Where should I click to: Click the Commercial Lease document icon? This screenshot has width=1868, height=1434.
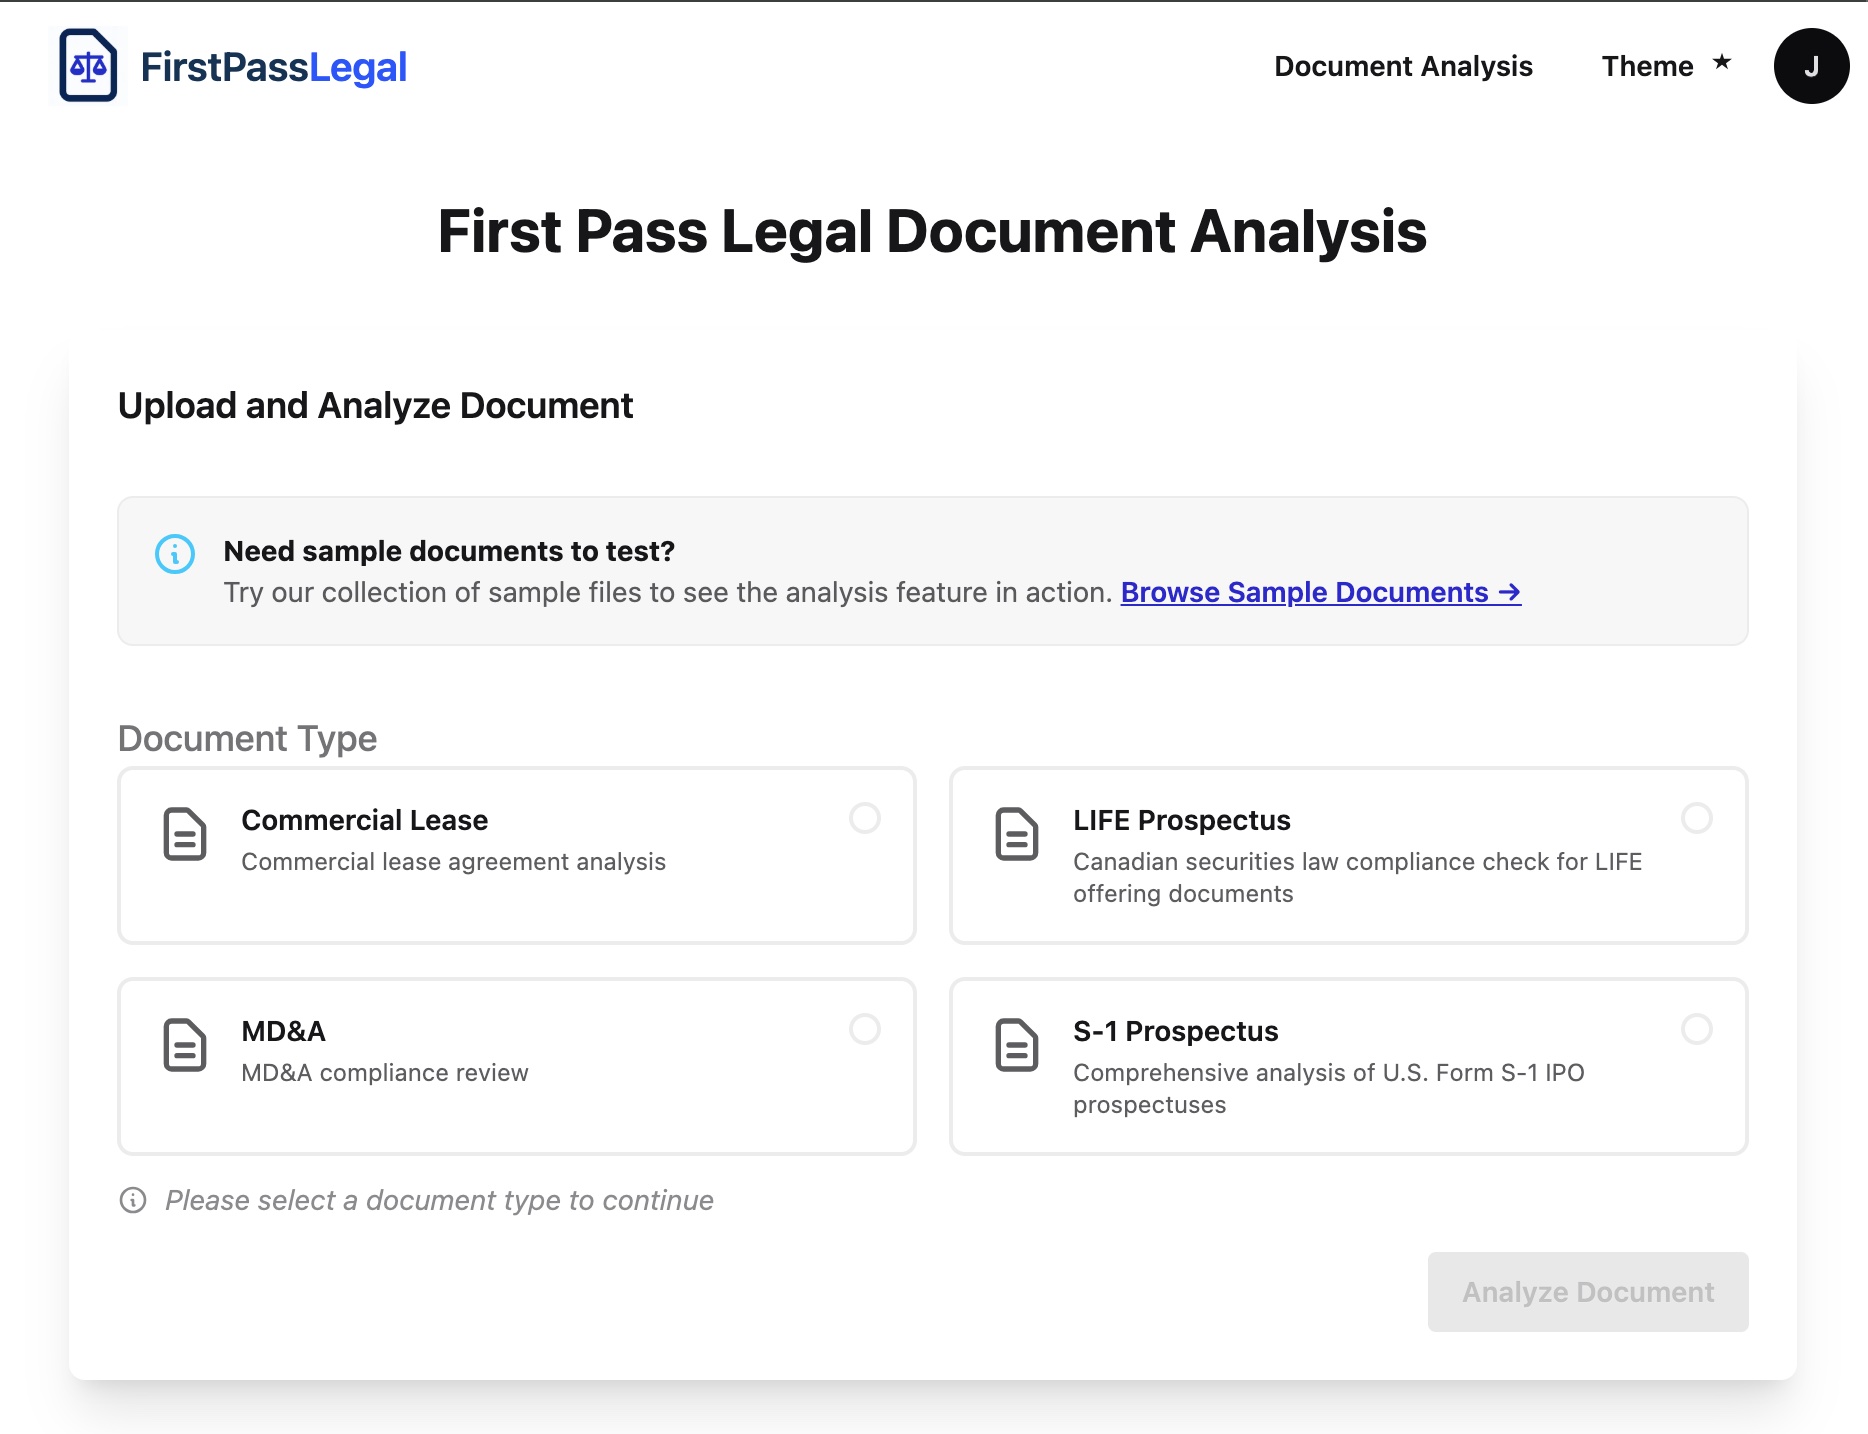point(185,834)
